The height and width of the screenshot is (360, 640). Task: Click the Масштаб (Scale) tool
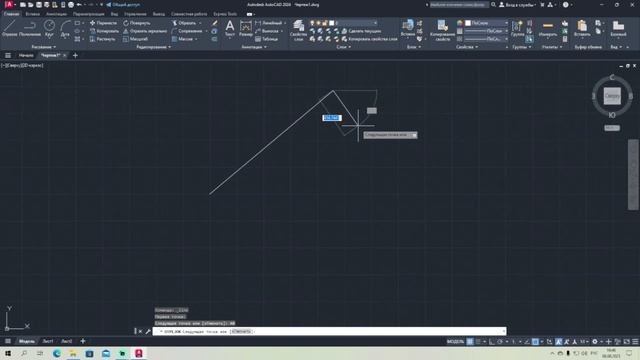(x=136, y=39)
